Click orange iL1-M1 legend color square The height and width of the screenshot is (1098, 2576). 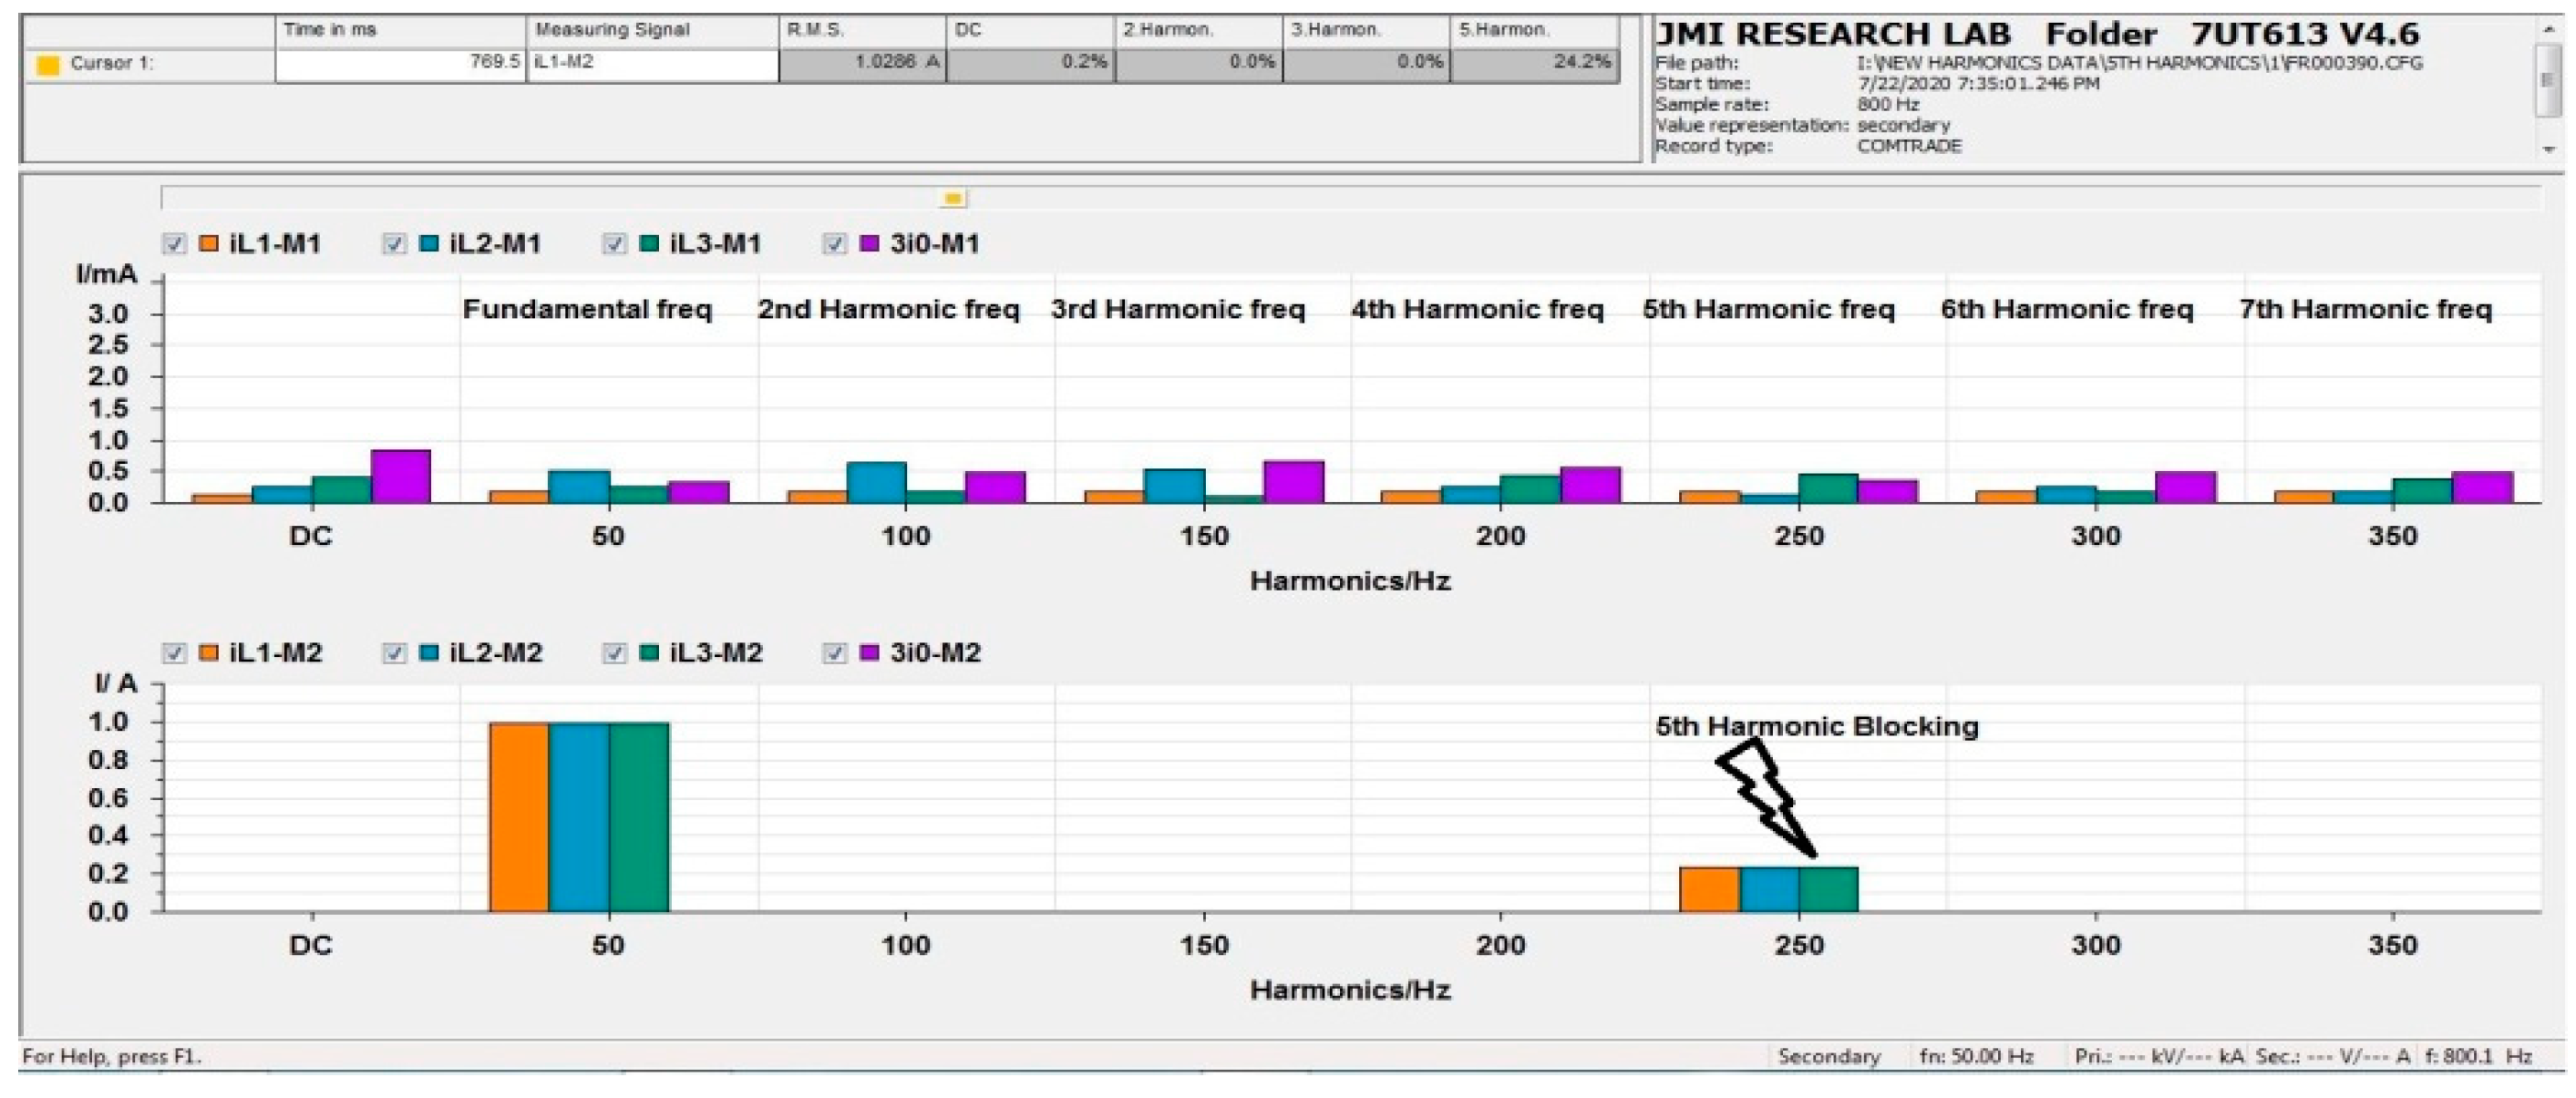[208, 243]
